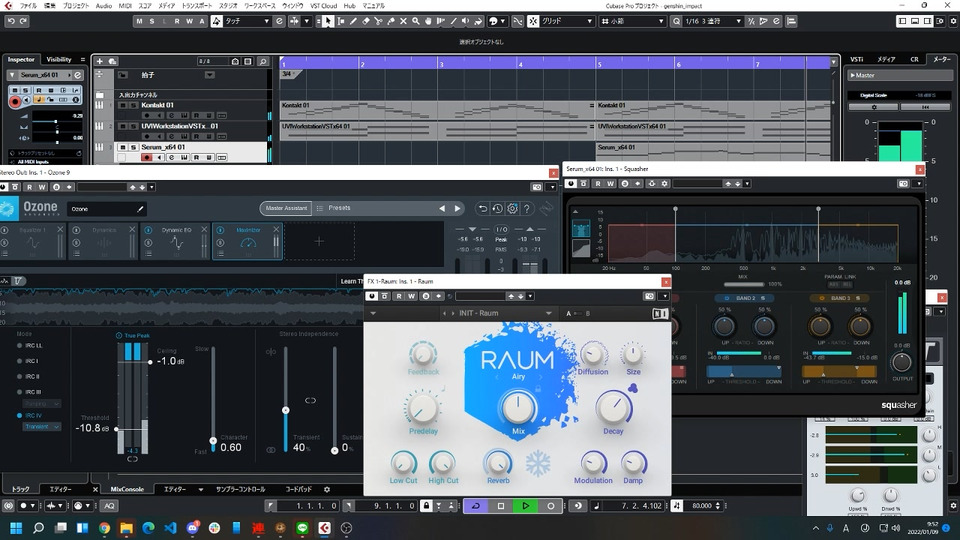Open the LINE app in taskbar
960x540 pixels.
[x=302, y=528]
